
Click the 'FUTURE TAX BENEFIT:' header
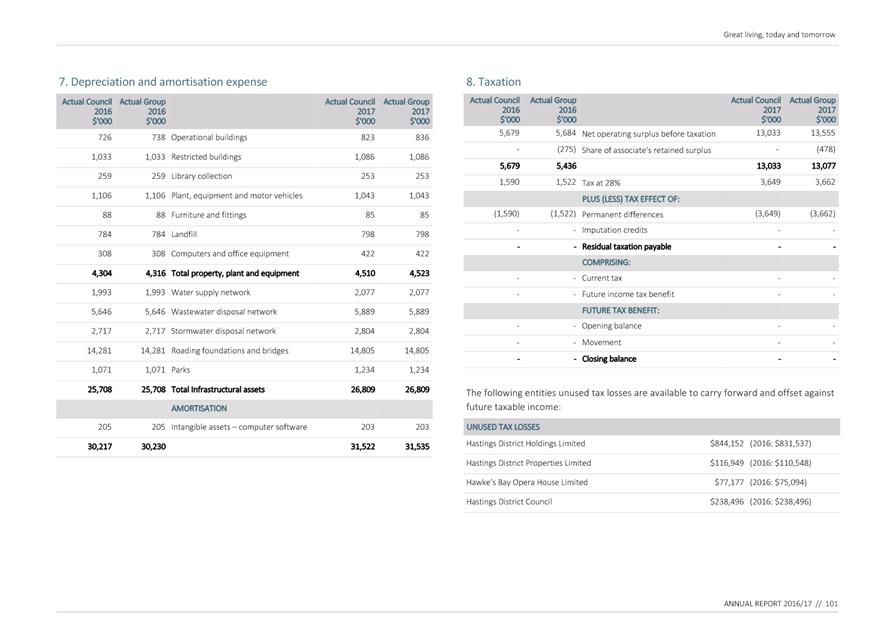tap(620, 311)
